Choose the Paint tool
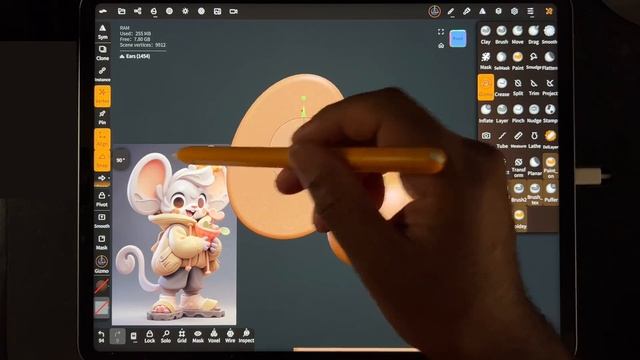The image size is (640, 360). click(x=518, y=61)
